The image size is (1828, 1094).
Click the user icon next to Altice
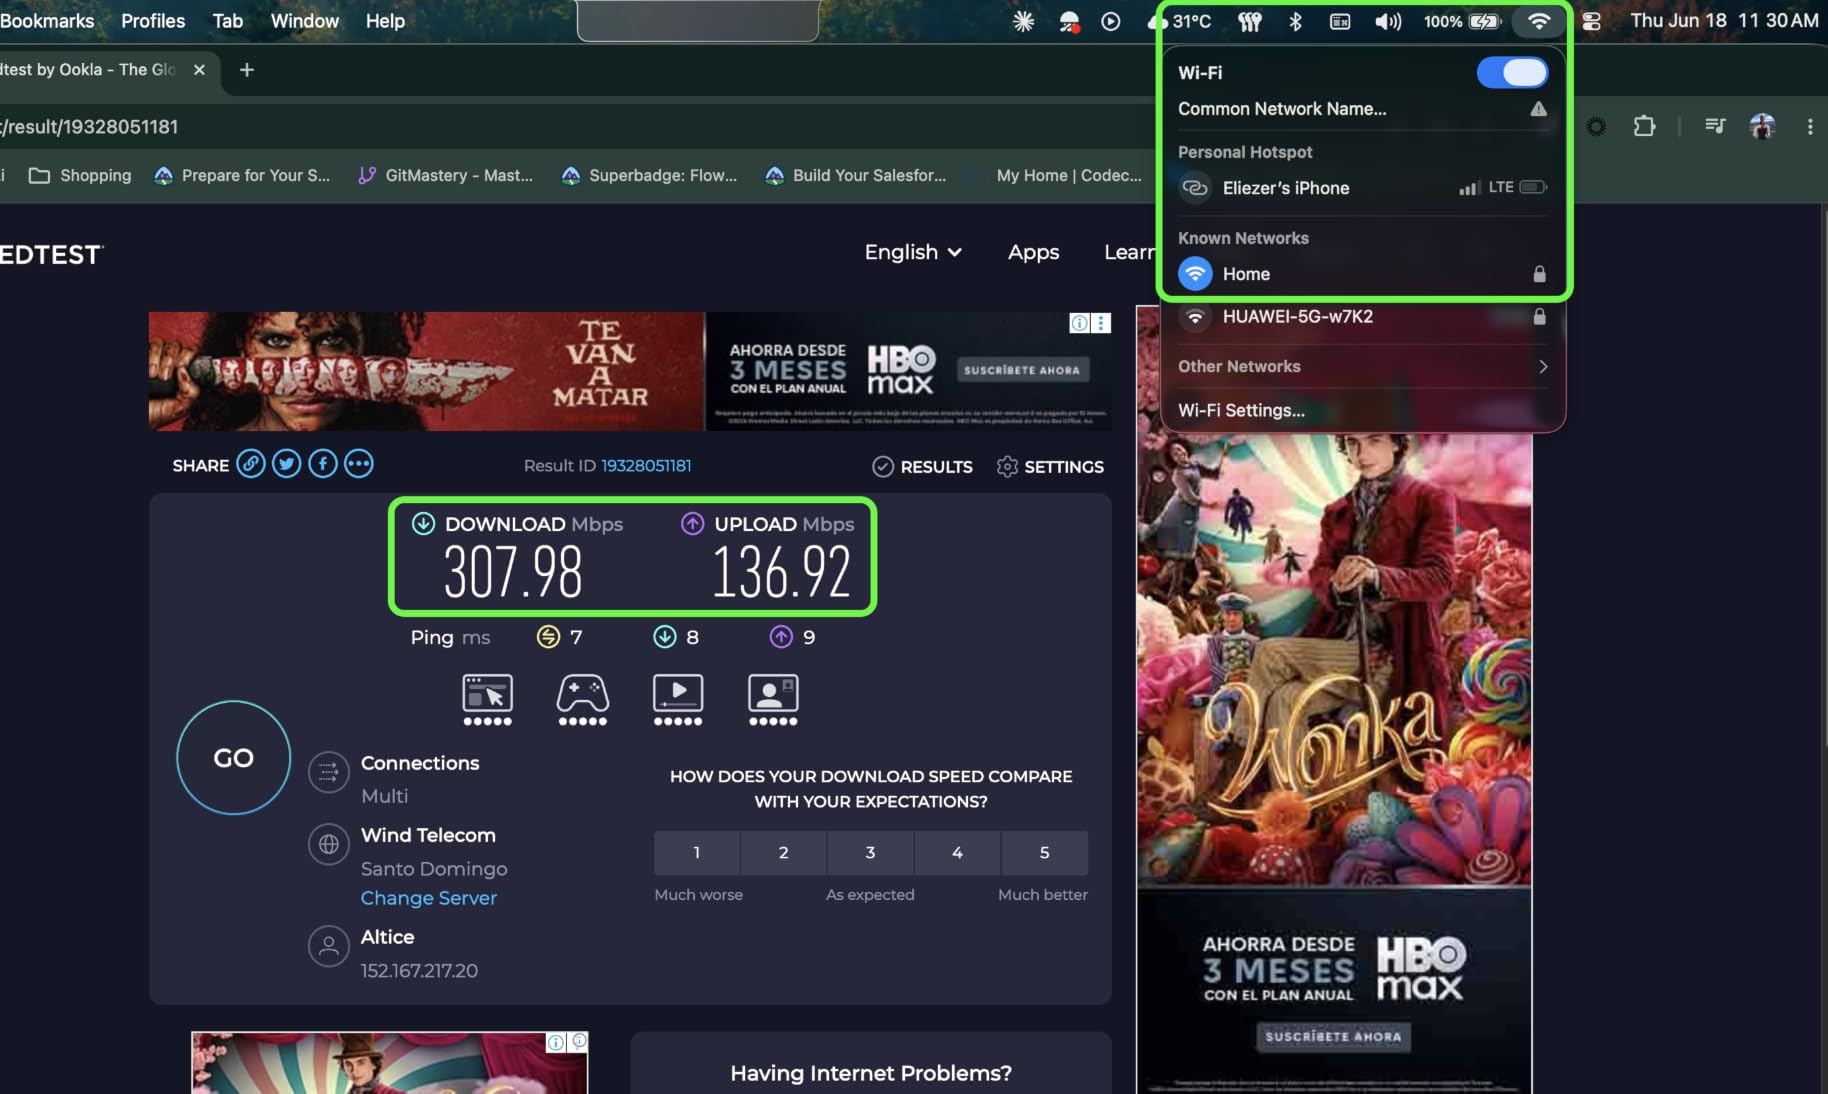click(x=328, y=946)
